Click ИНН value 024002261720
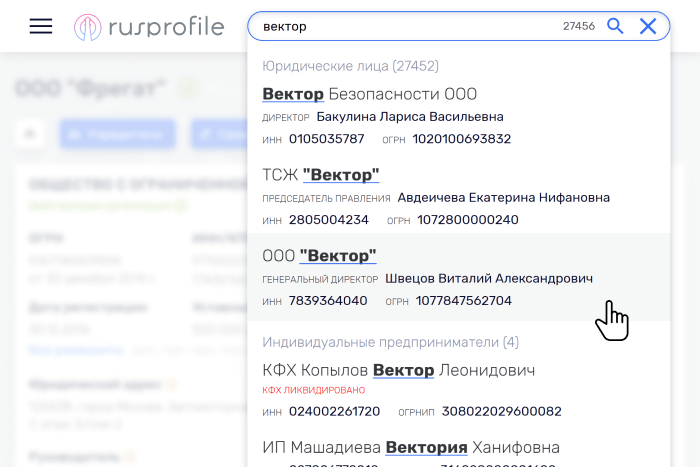 click(334, 411)
